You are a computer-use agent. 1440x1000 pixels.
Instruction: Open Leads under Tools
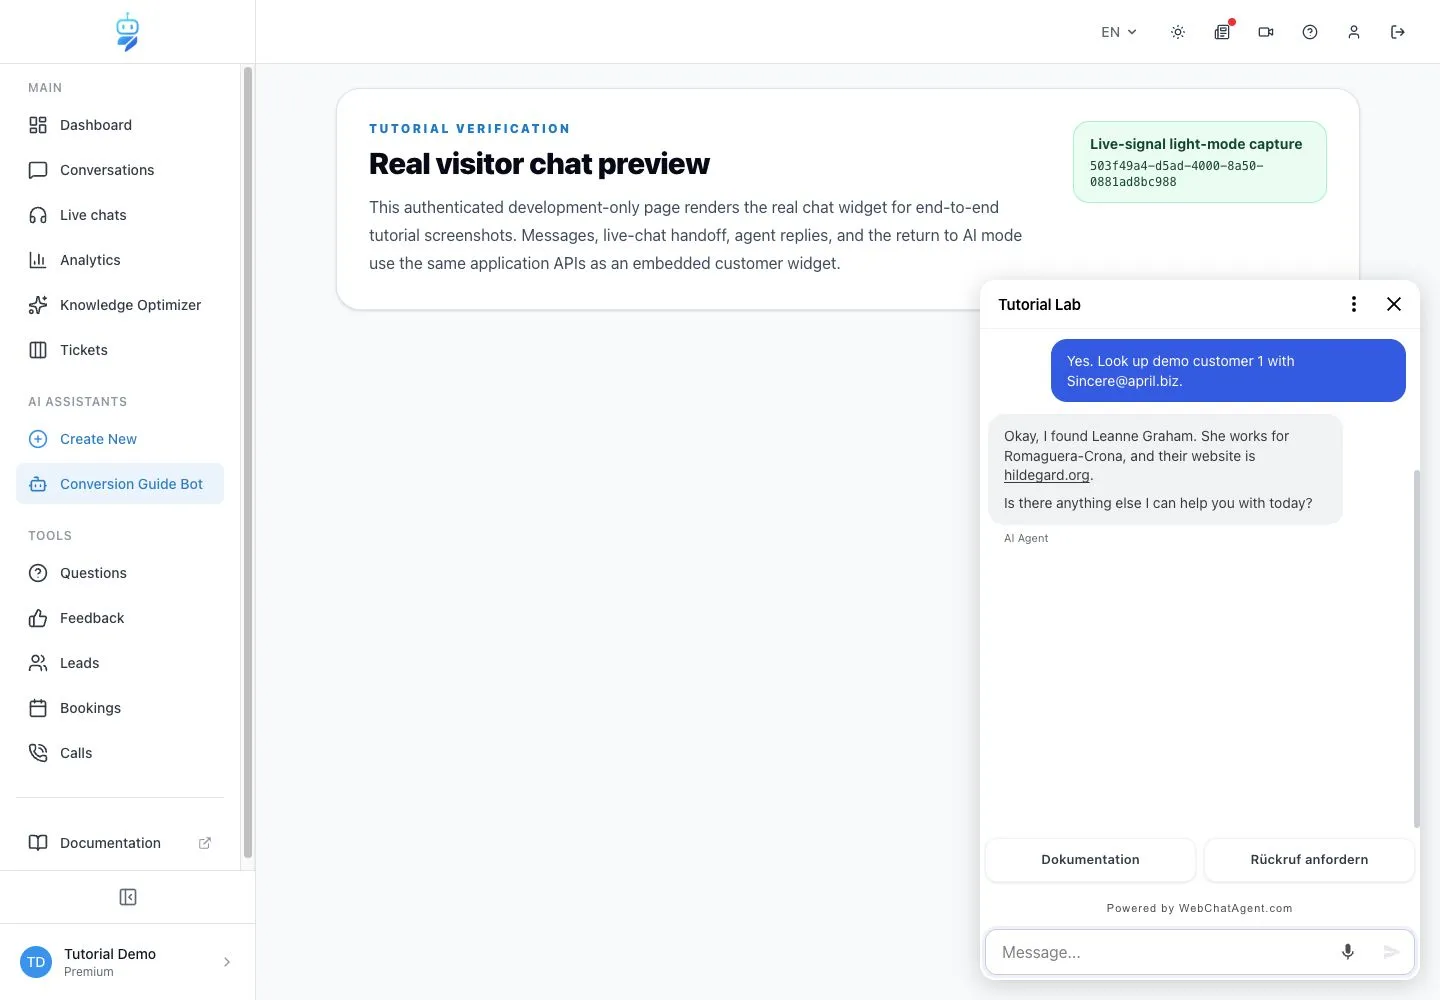tap(120, 663)
